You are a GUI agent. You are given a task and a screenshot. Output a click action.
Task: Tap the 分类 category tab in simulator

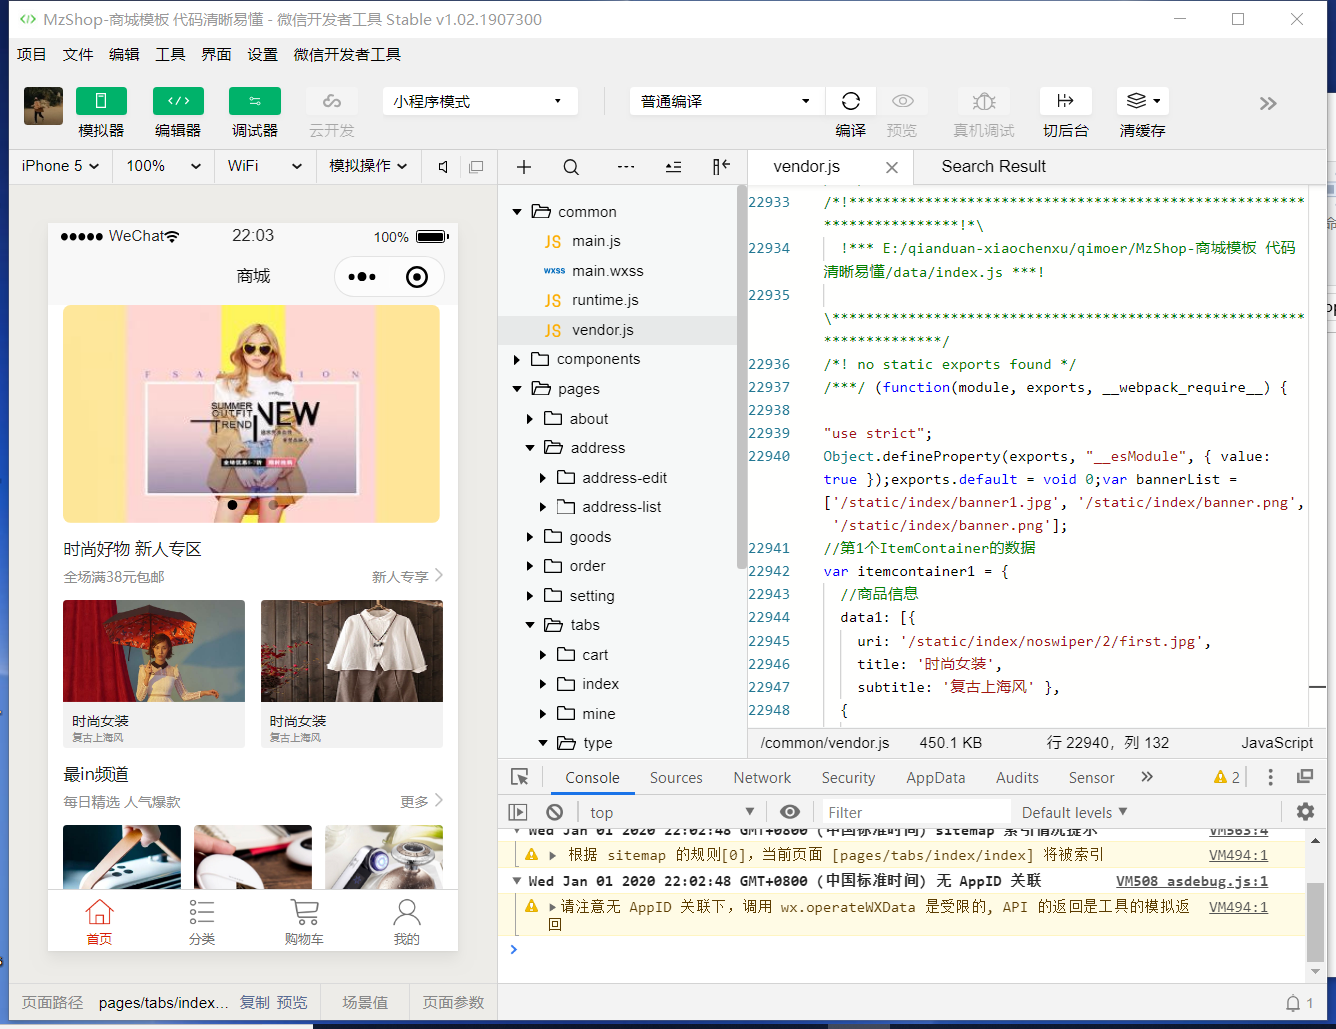pyautogui.click(x=202, y=921)
